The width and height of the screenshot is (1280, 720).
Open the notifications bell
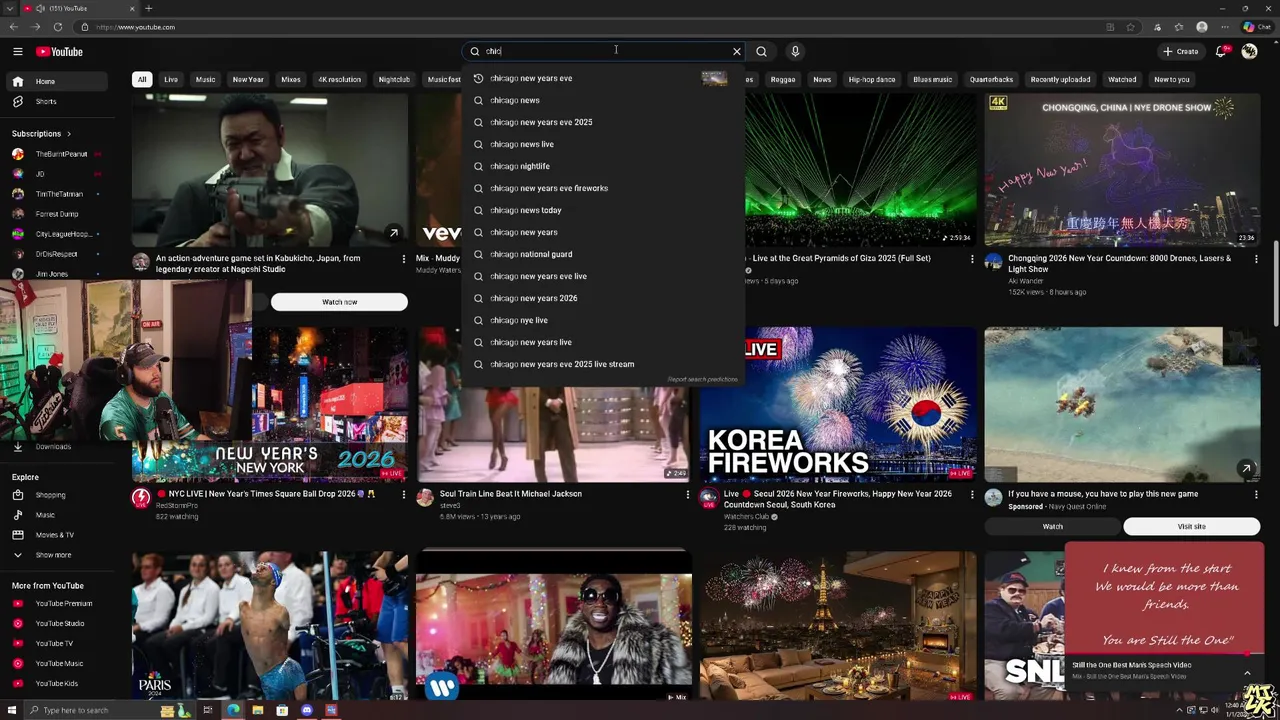pyautogui.click(x=1221, y=51)
